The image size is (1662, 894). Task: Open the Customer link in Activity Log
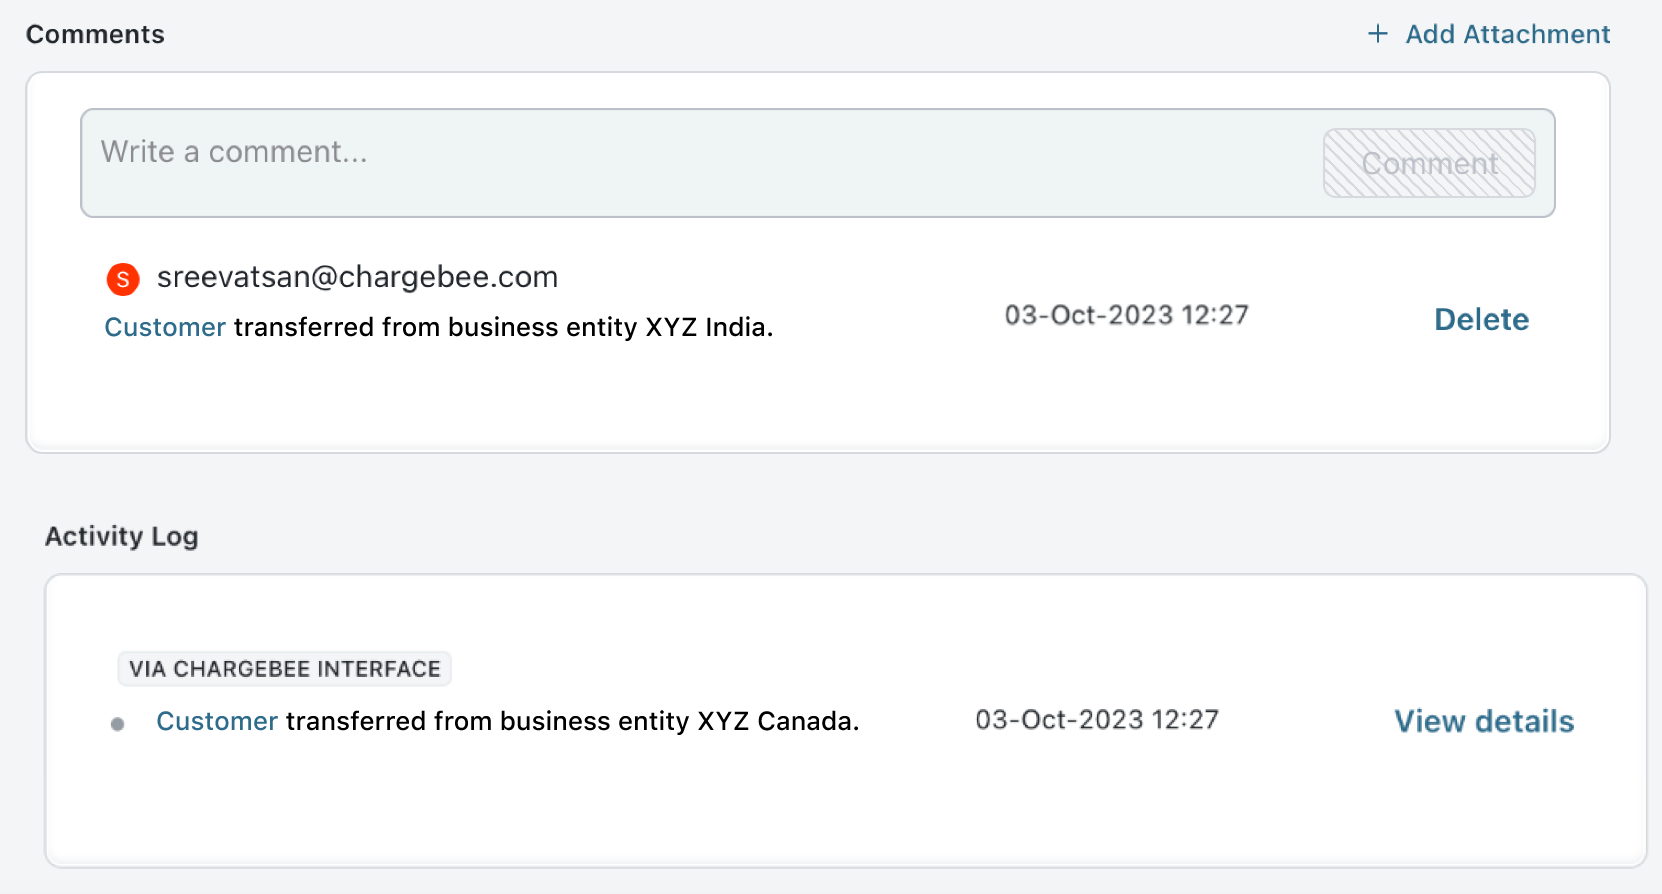point(217,721)
